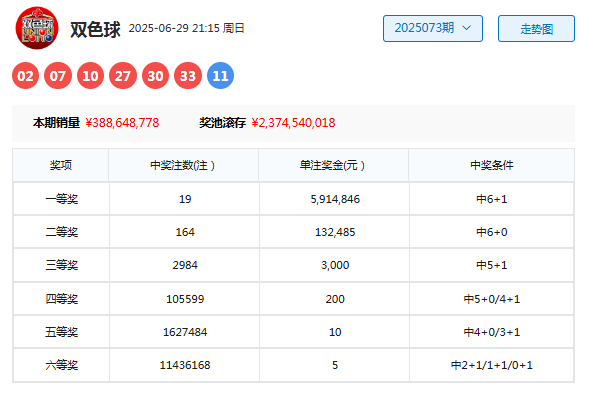Select red ball 07

(x=58, y=76)
